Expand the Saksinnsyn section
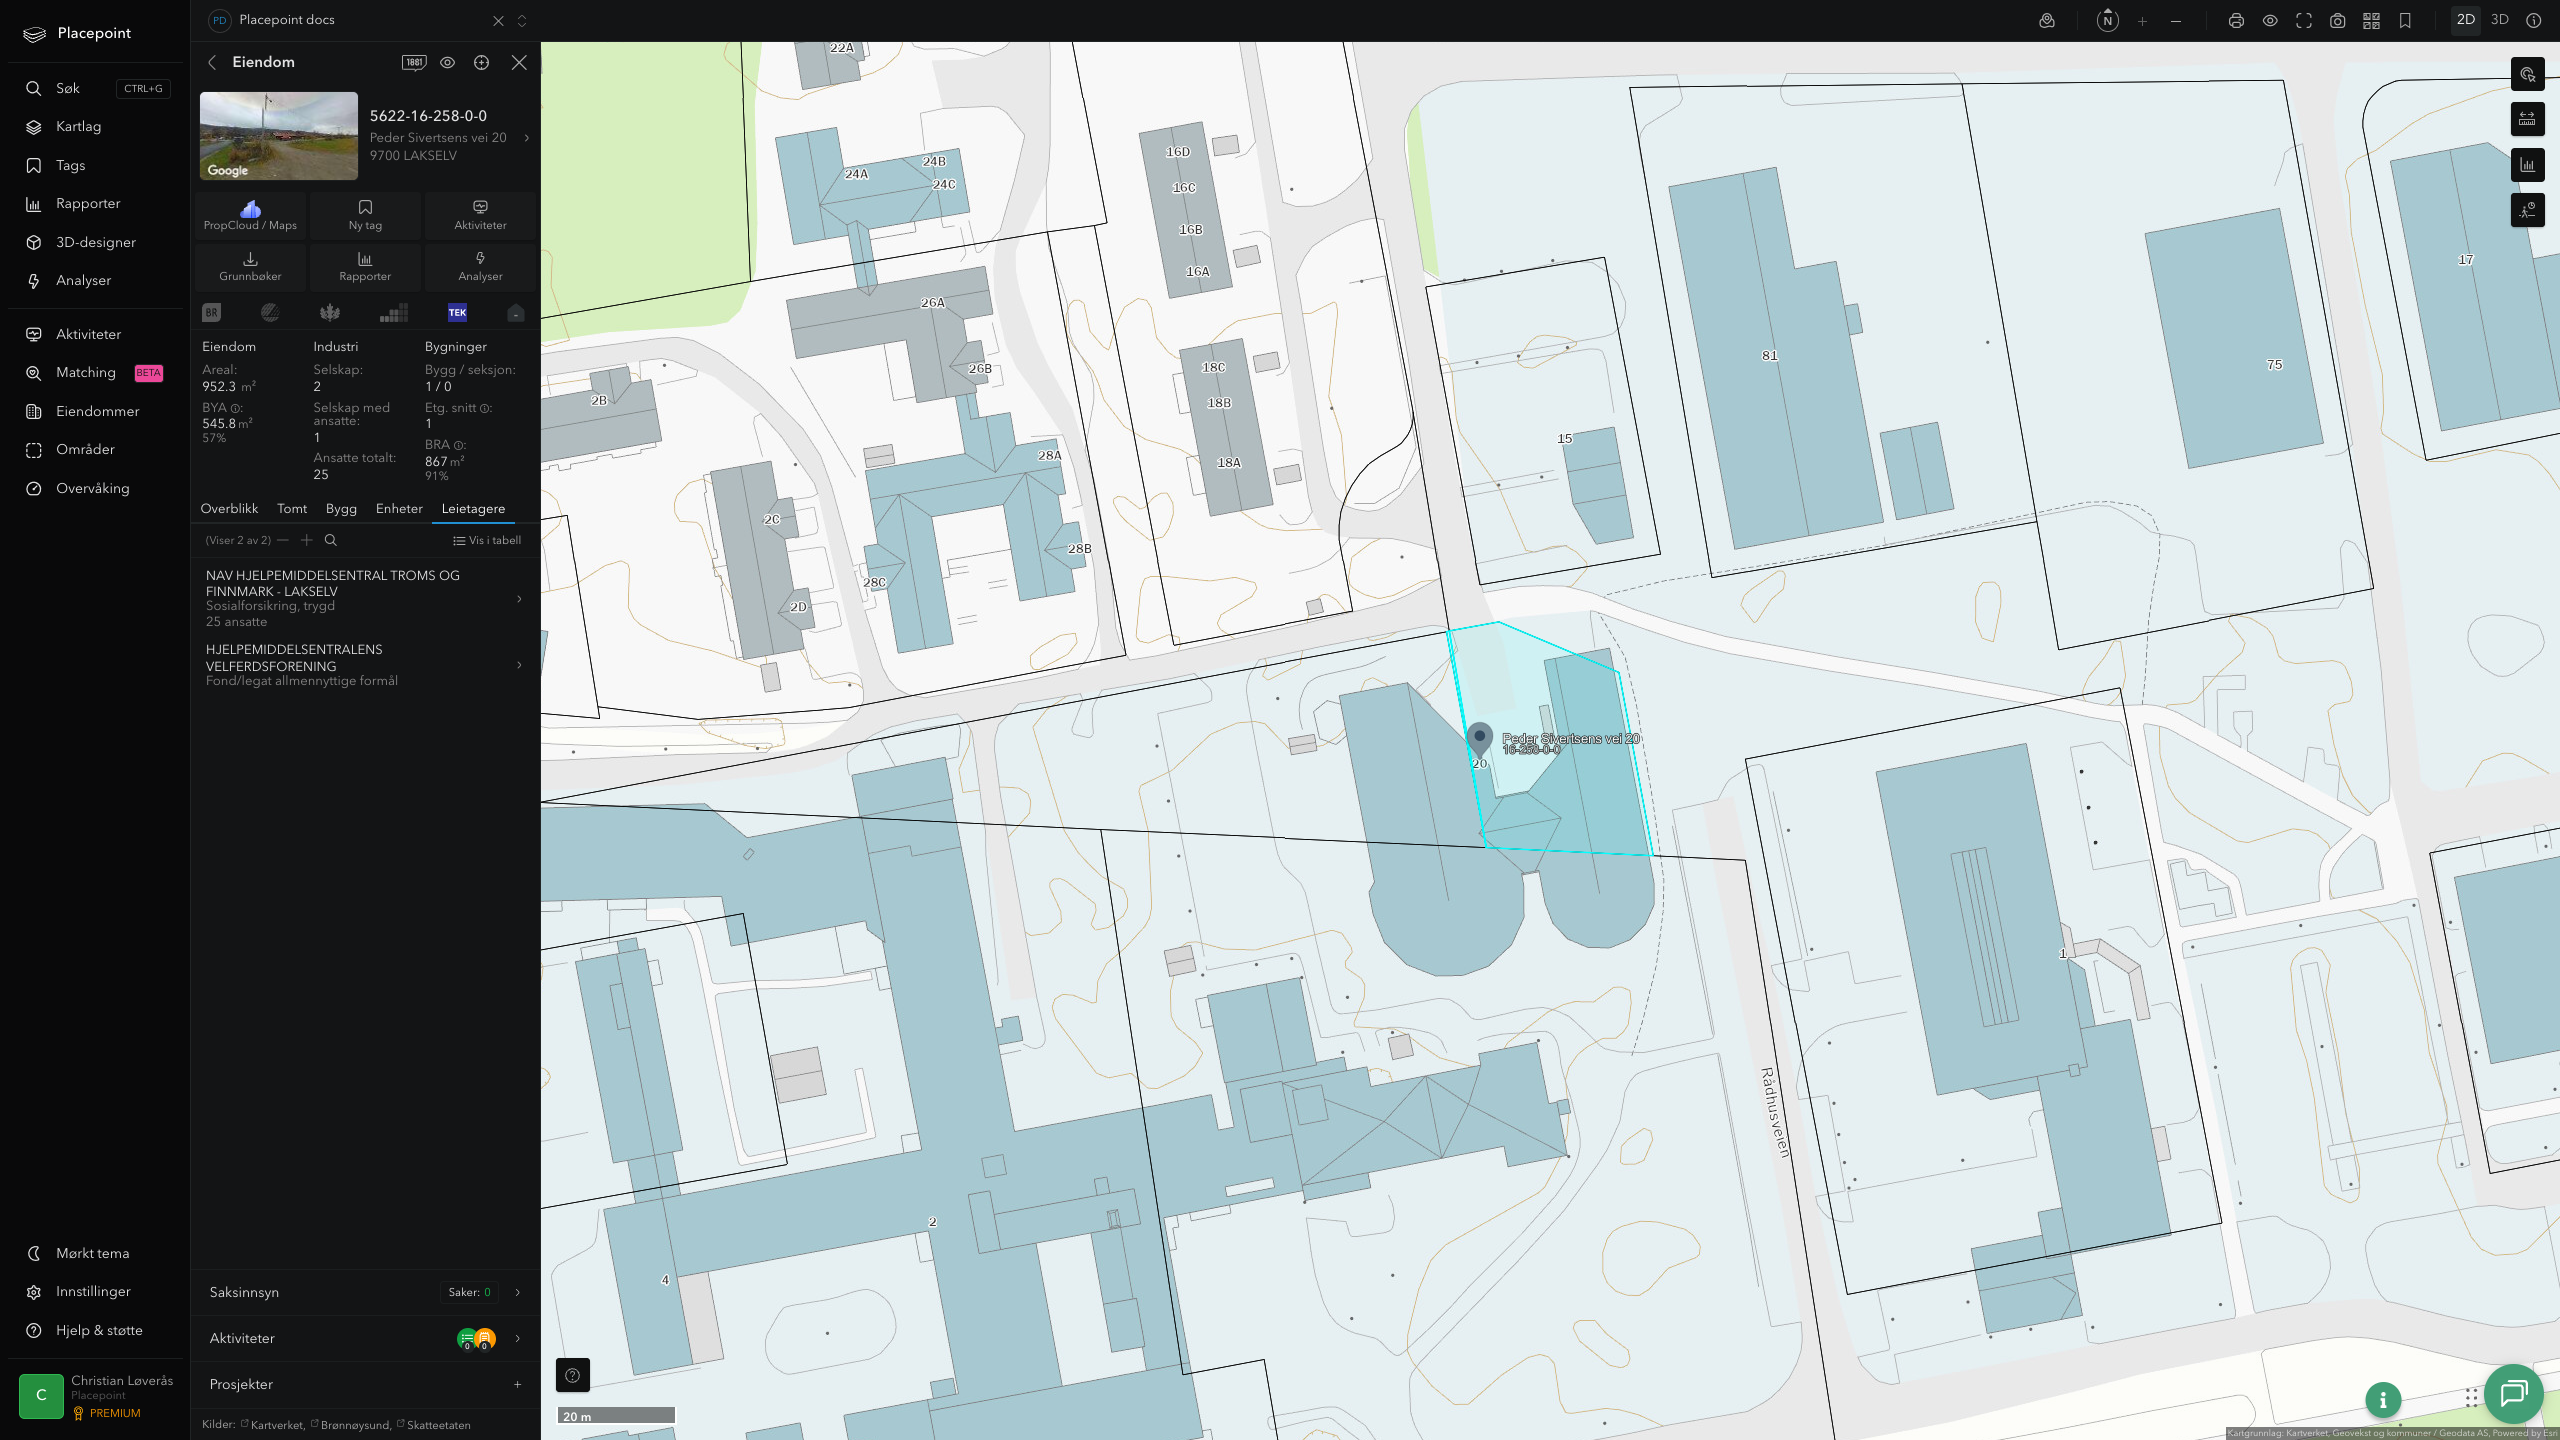The width and height of the screenshot is (2560, 1440). coord(365,1292)
